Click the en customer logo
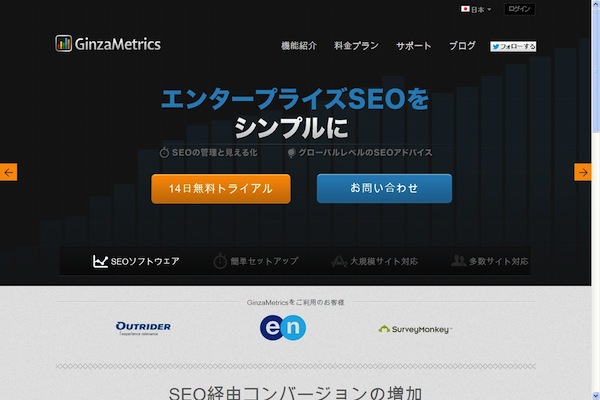600x400 pixels. tap(283, 328)
